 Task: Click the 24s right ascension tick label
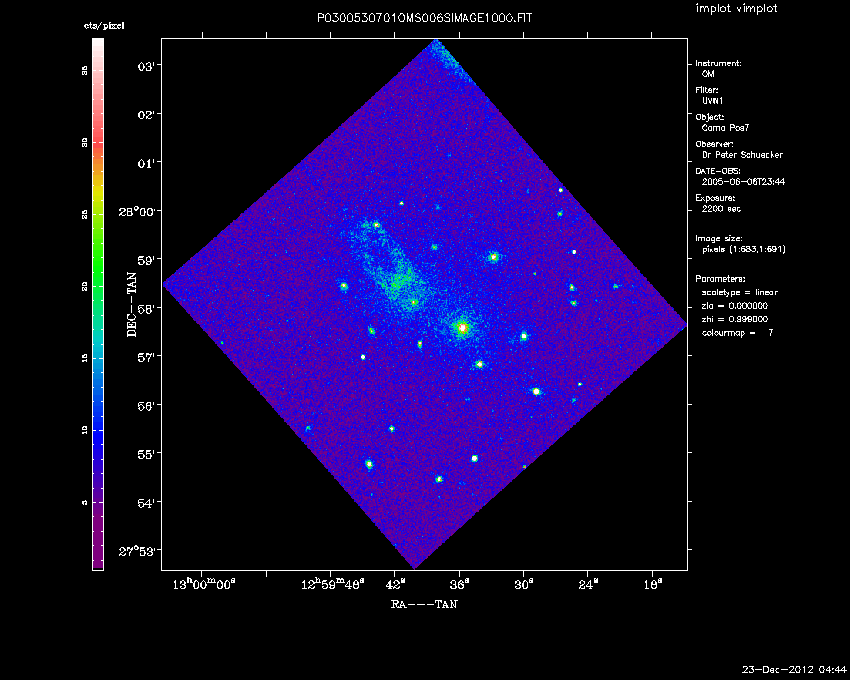588,585
